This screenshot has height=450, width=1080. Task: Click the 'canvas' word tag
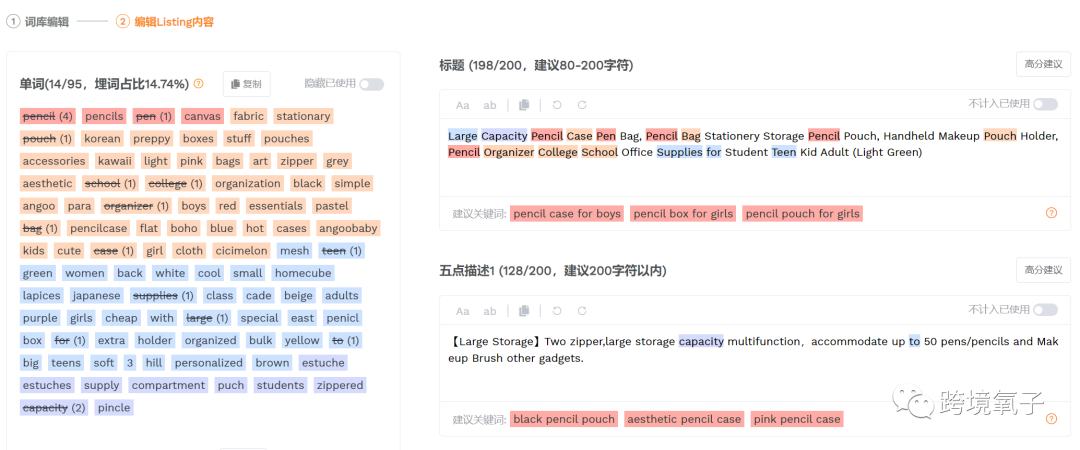pos(202,116)
